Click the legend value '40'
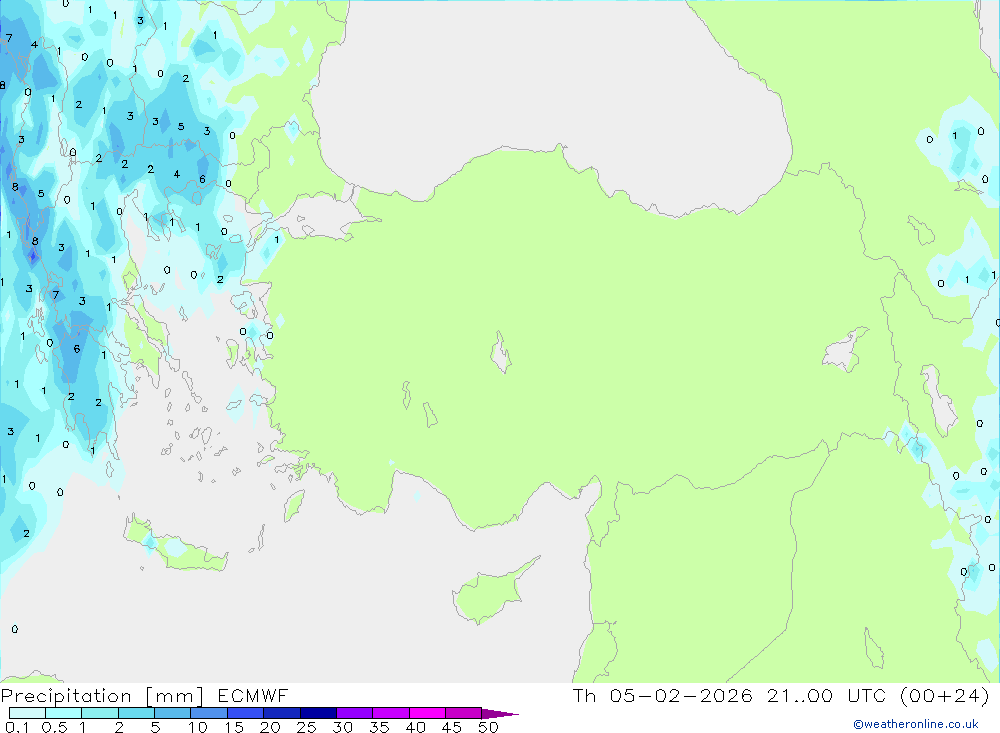 coord(416,727)
